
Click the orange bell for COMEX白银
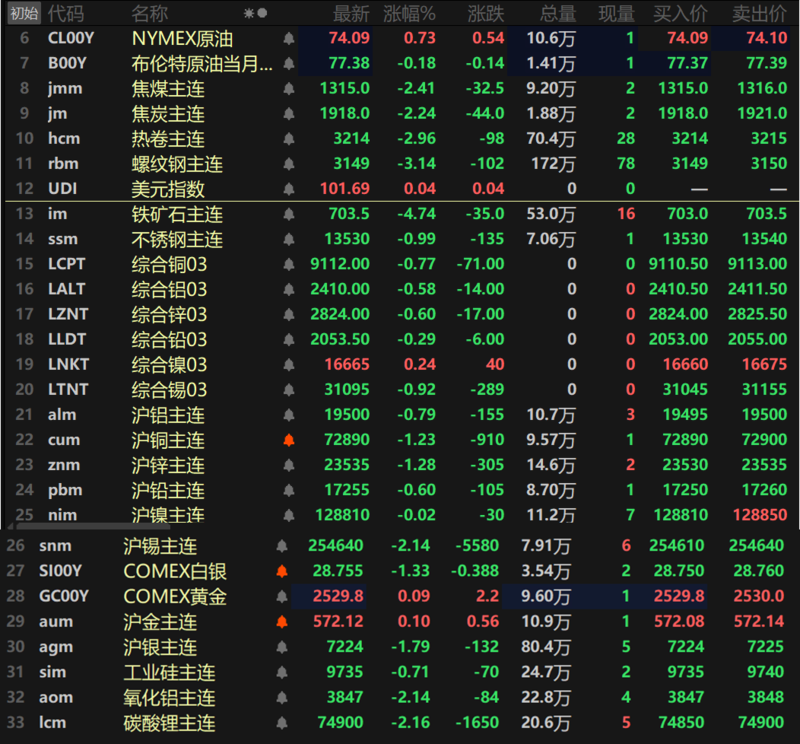click(282, 572)
